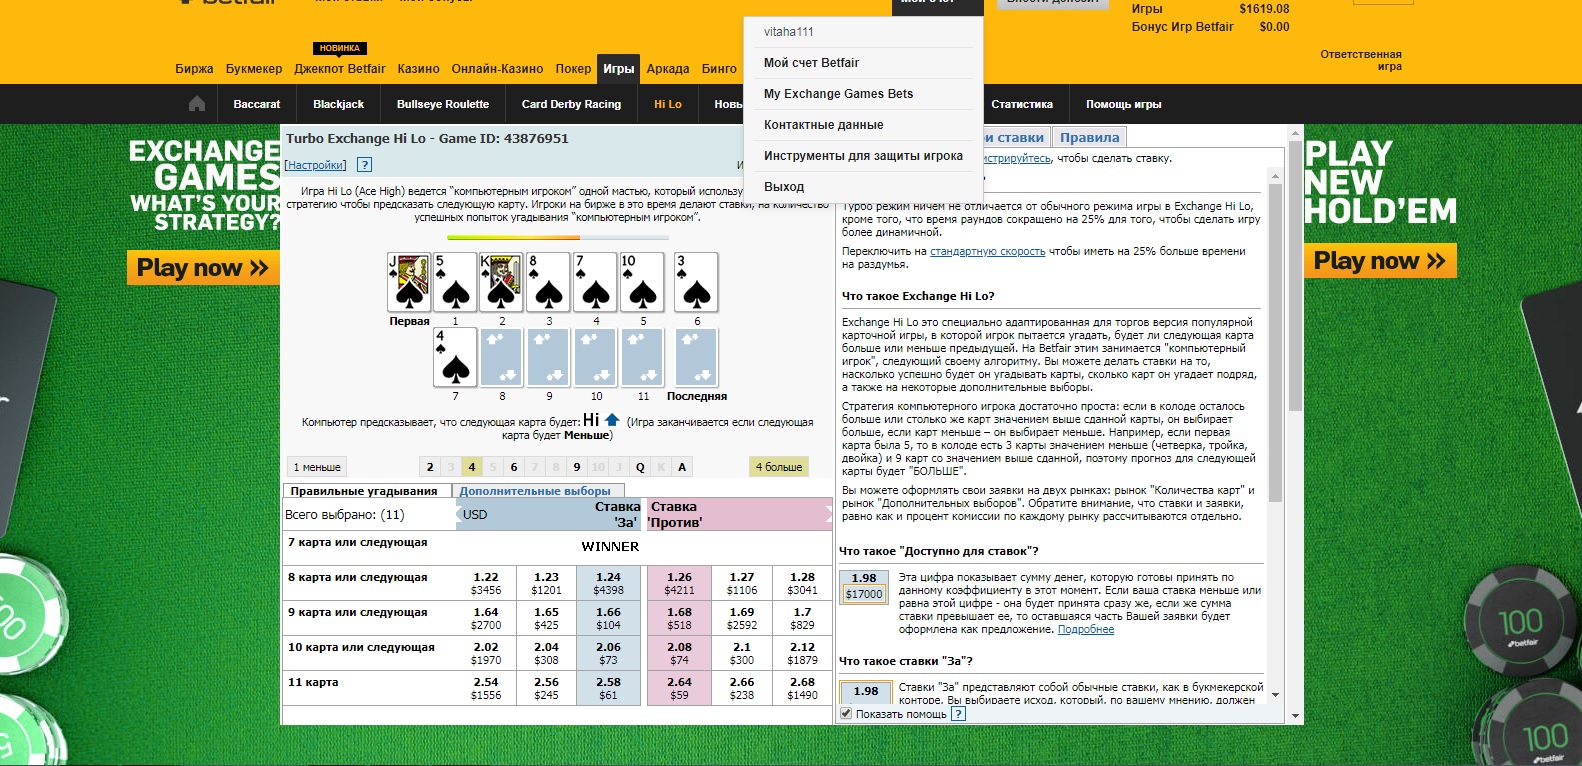The height and width of the screenshot is (766, 1582).
Task: Select the Правильные угадывания tab
Action: [364, 491]
